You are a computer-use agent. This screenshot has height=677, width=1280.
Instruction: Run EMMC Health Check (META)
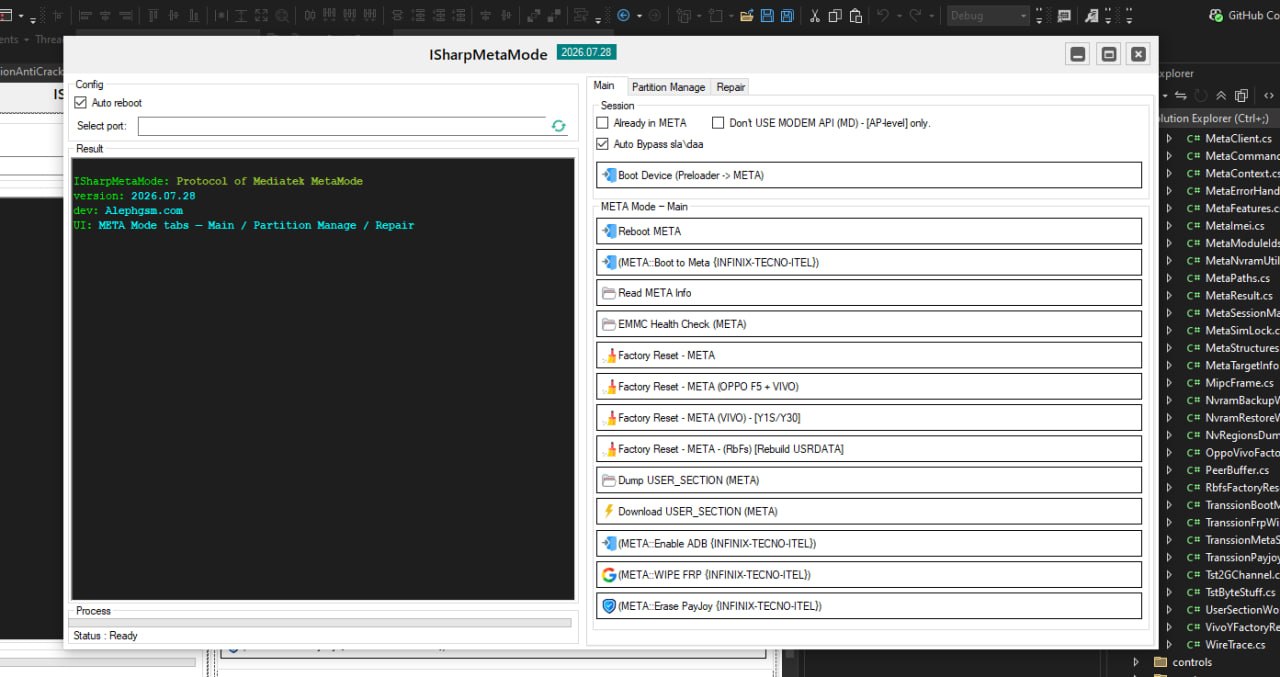tap(868, 324)
